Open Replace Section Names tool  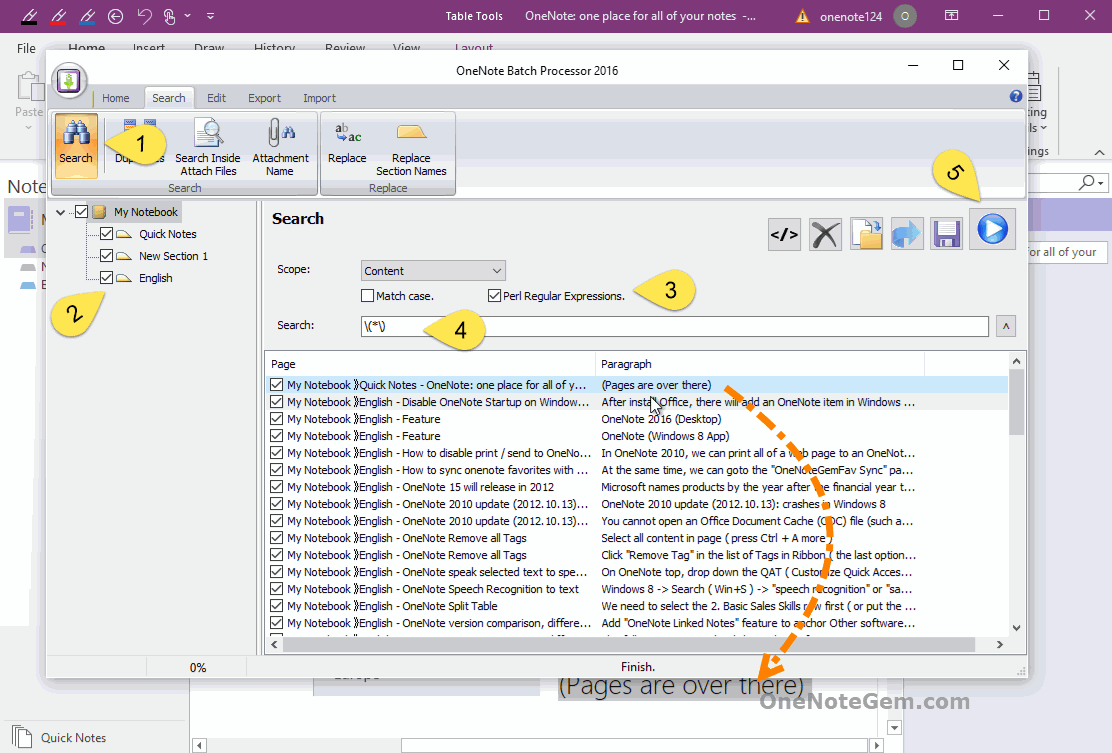(411, 146)
